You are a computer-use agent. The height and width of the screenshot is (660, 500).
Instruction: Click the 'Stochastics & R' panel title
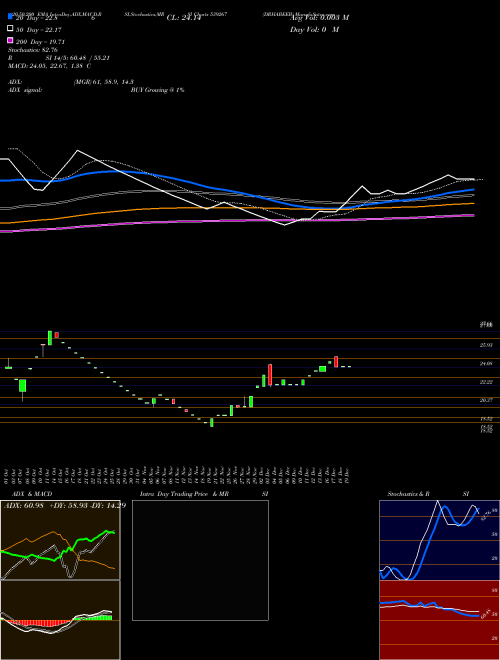point(409,494)
